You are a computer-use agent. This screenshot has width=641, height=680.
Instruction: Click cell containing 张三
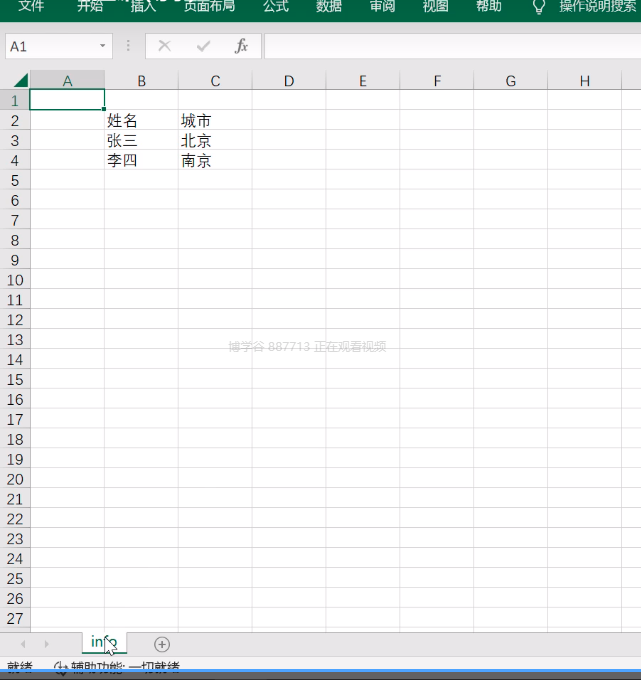coord(141,141)
